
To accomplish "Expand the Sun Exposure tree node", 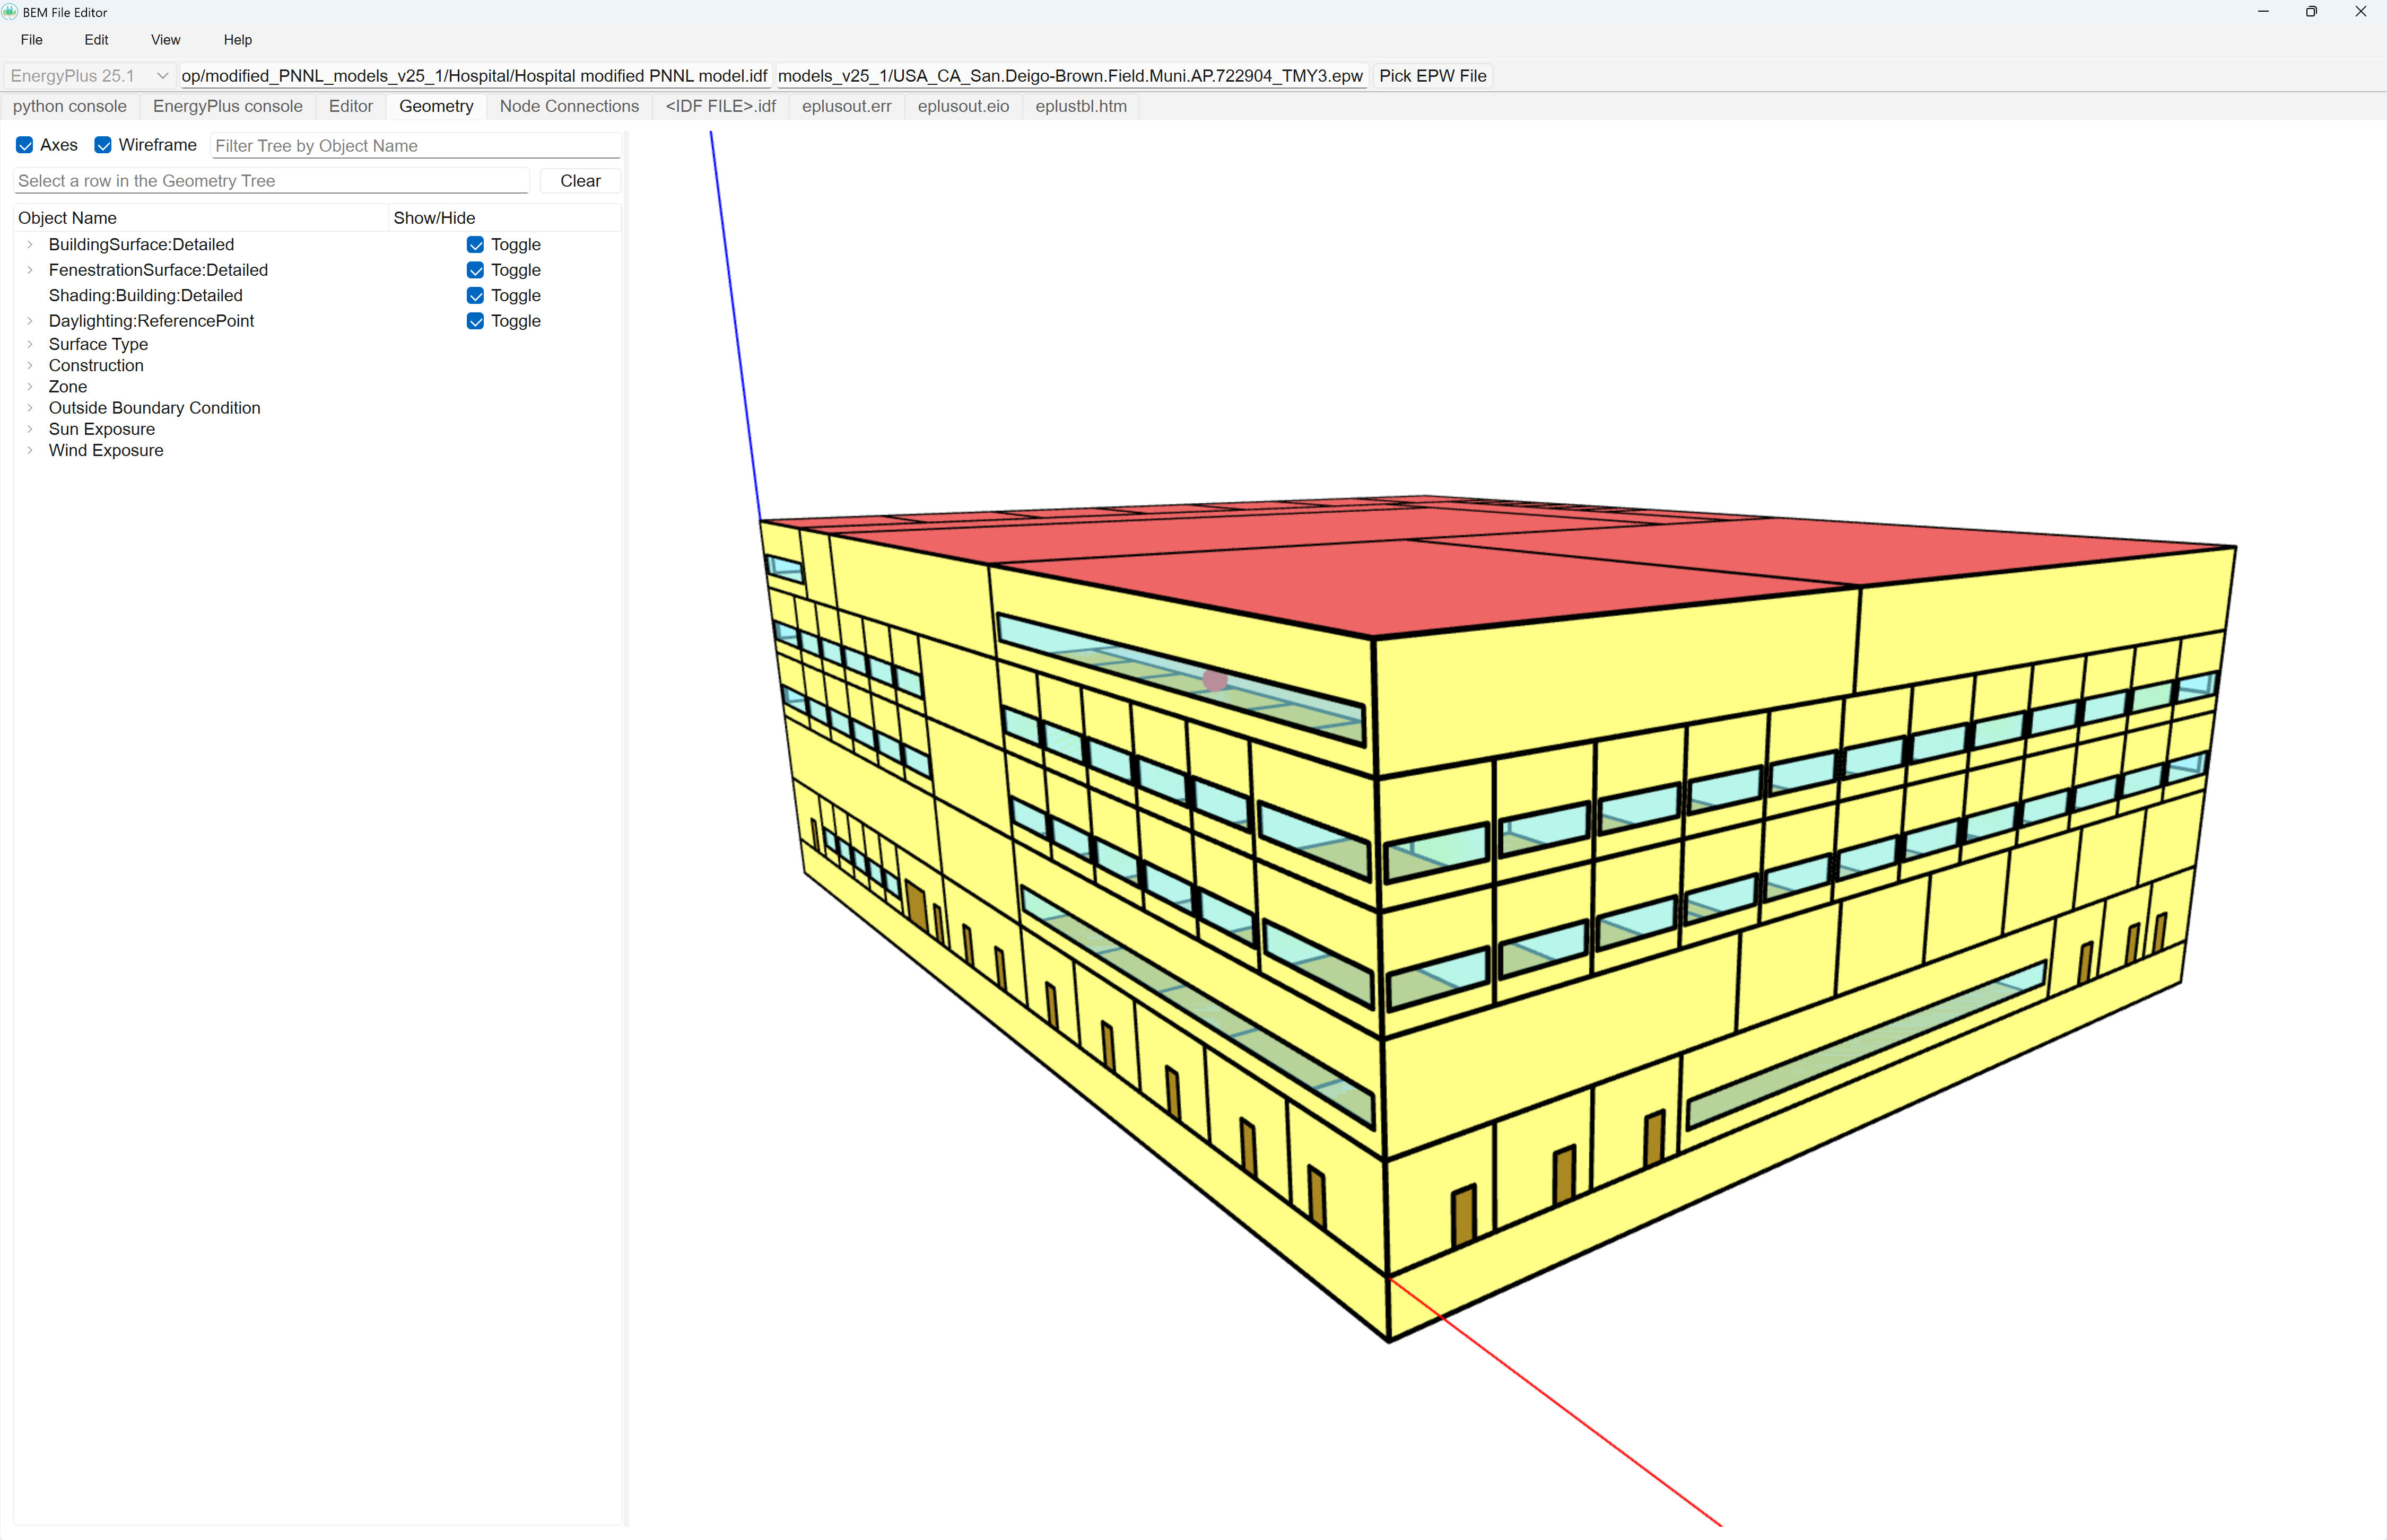I will 30,429.
